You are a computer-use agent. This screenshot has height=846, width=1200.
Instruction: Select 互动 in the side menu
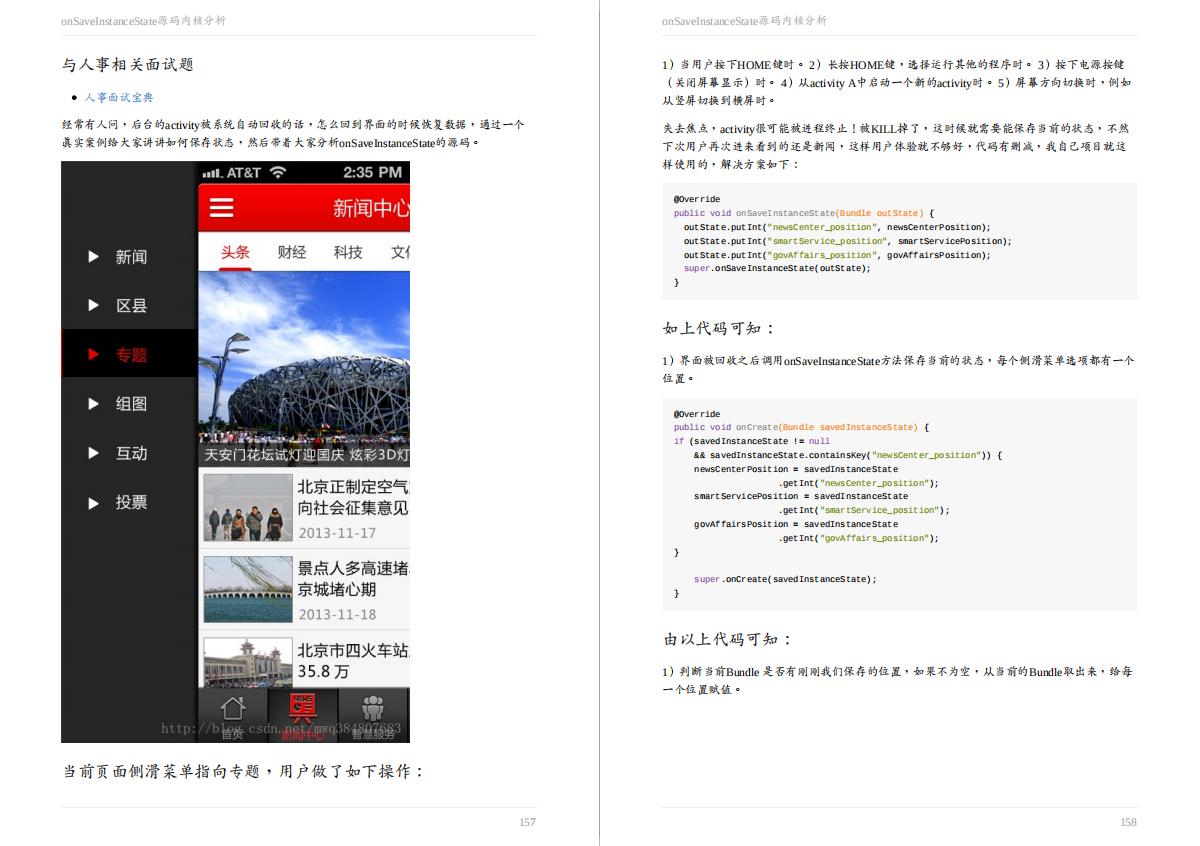click(x=130, y=453)
